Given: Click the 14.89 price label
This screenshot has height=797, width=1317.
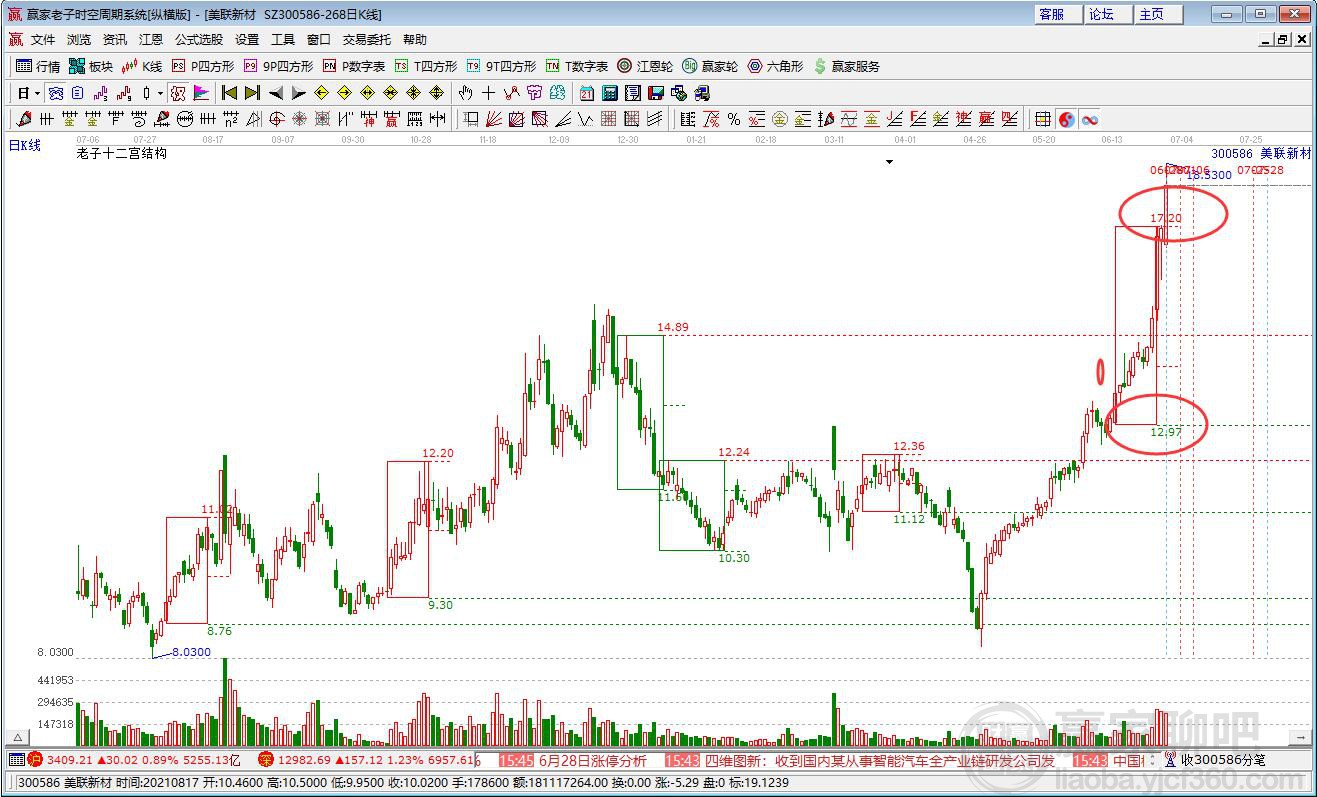Looking at the screenshot, I should tap(673, 327).
